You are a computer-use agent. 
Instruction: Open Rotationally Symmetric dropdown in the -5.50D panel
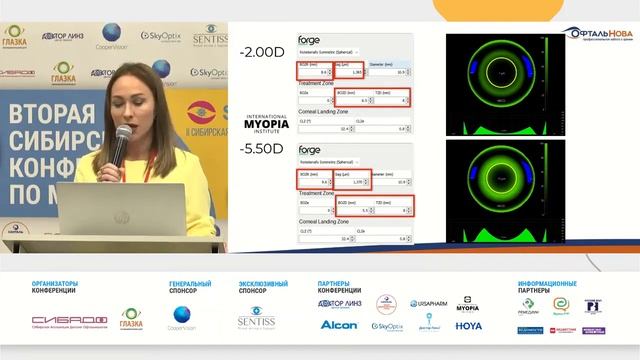coord(329,162)
